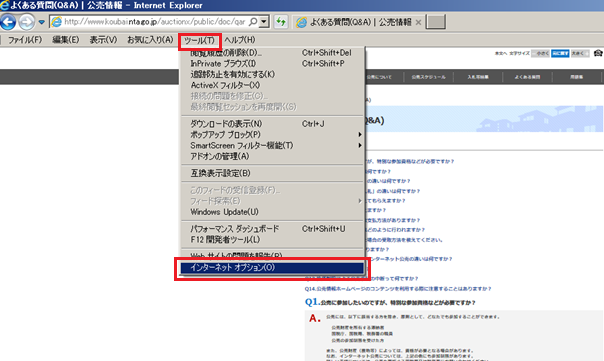The height and width of the screenshot is (361, 604).
Task: Choose アドオンの管理(A) menu item
Action: coord(272,156)
